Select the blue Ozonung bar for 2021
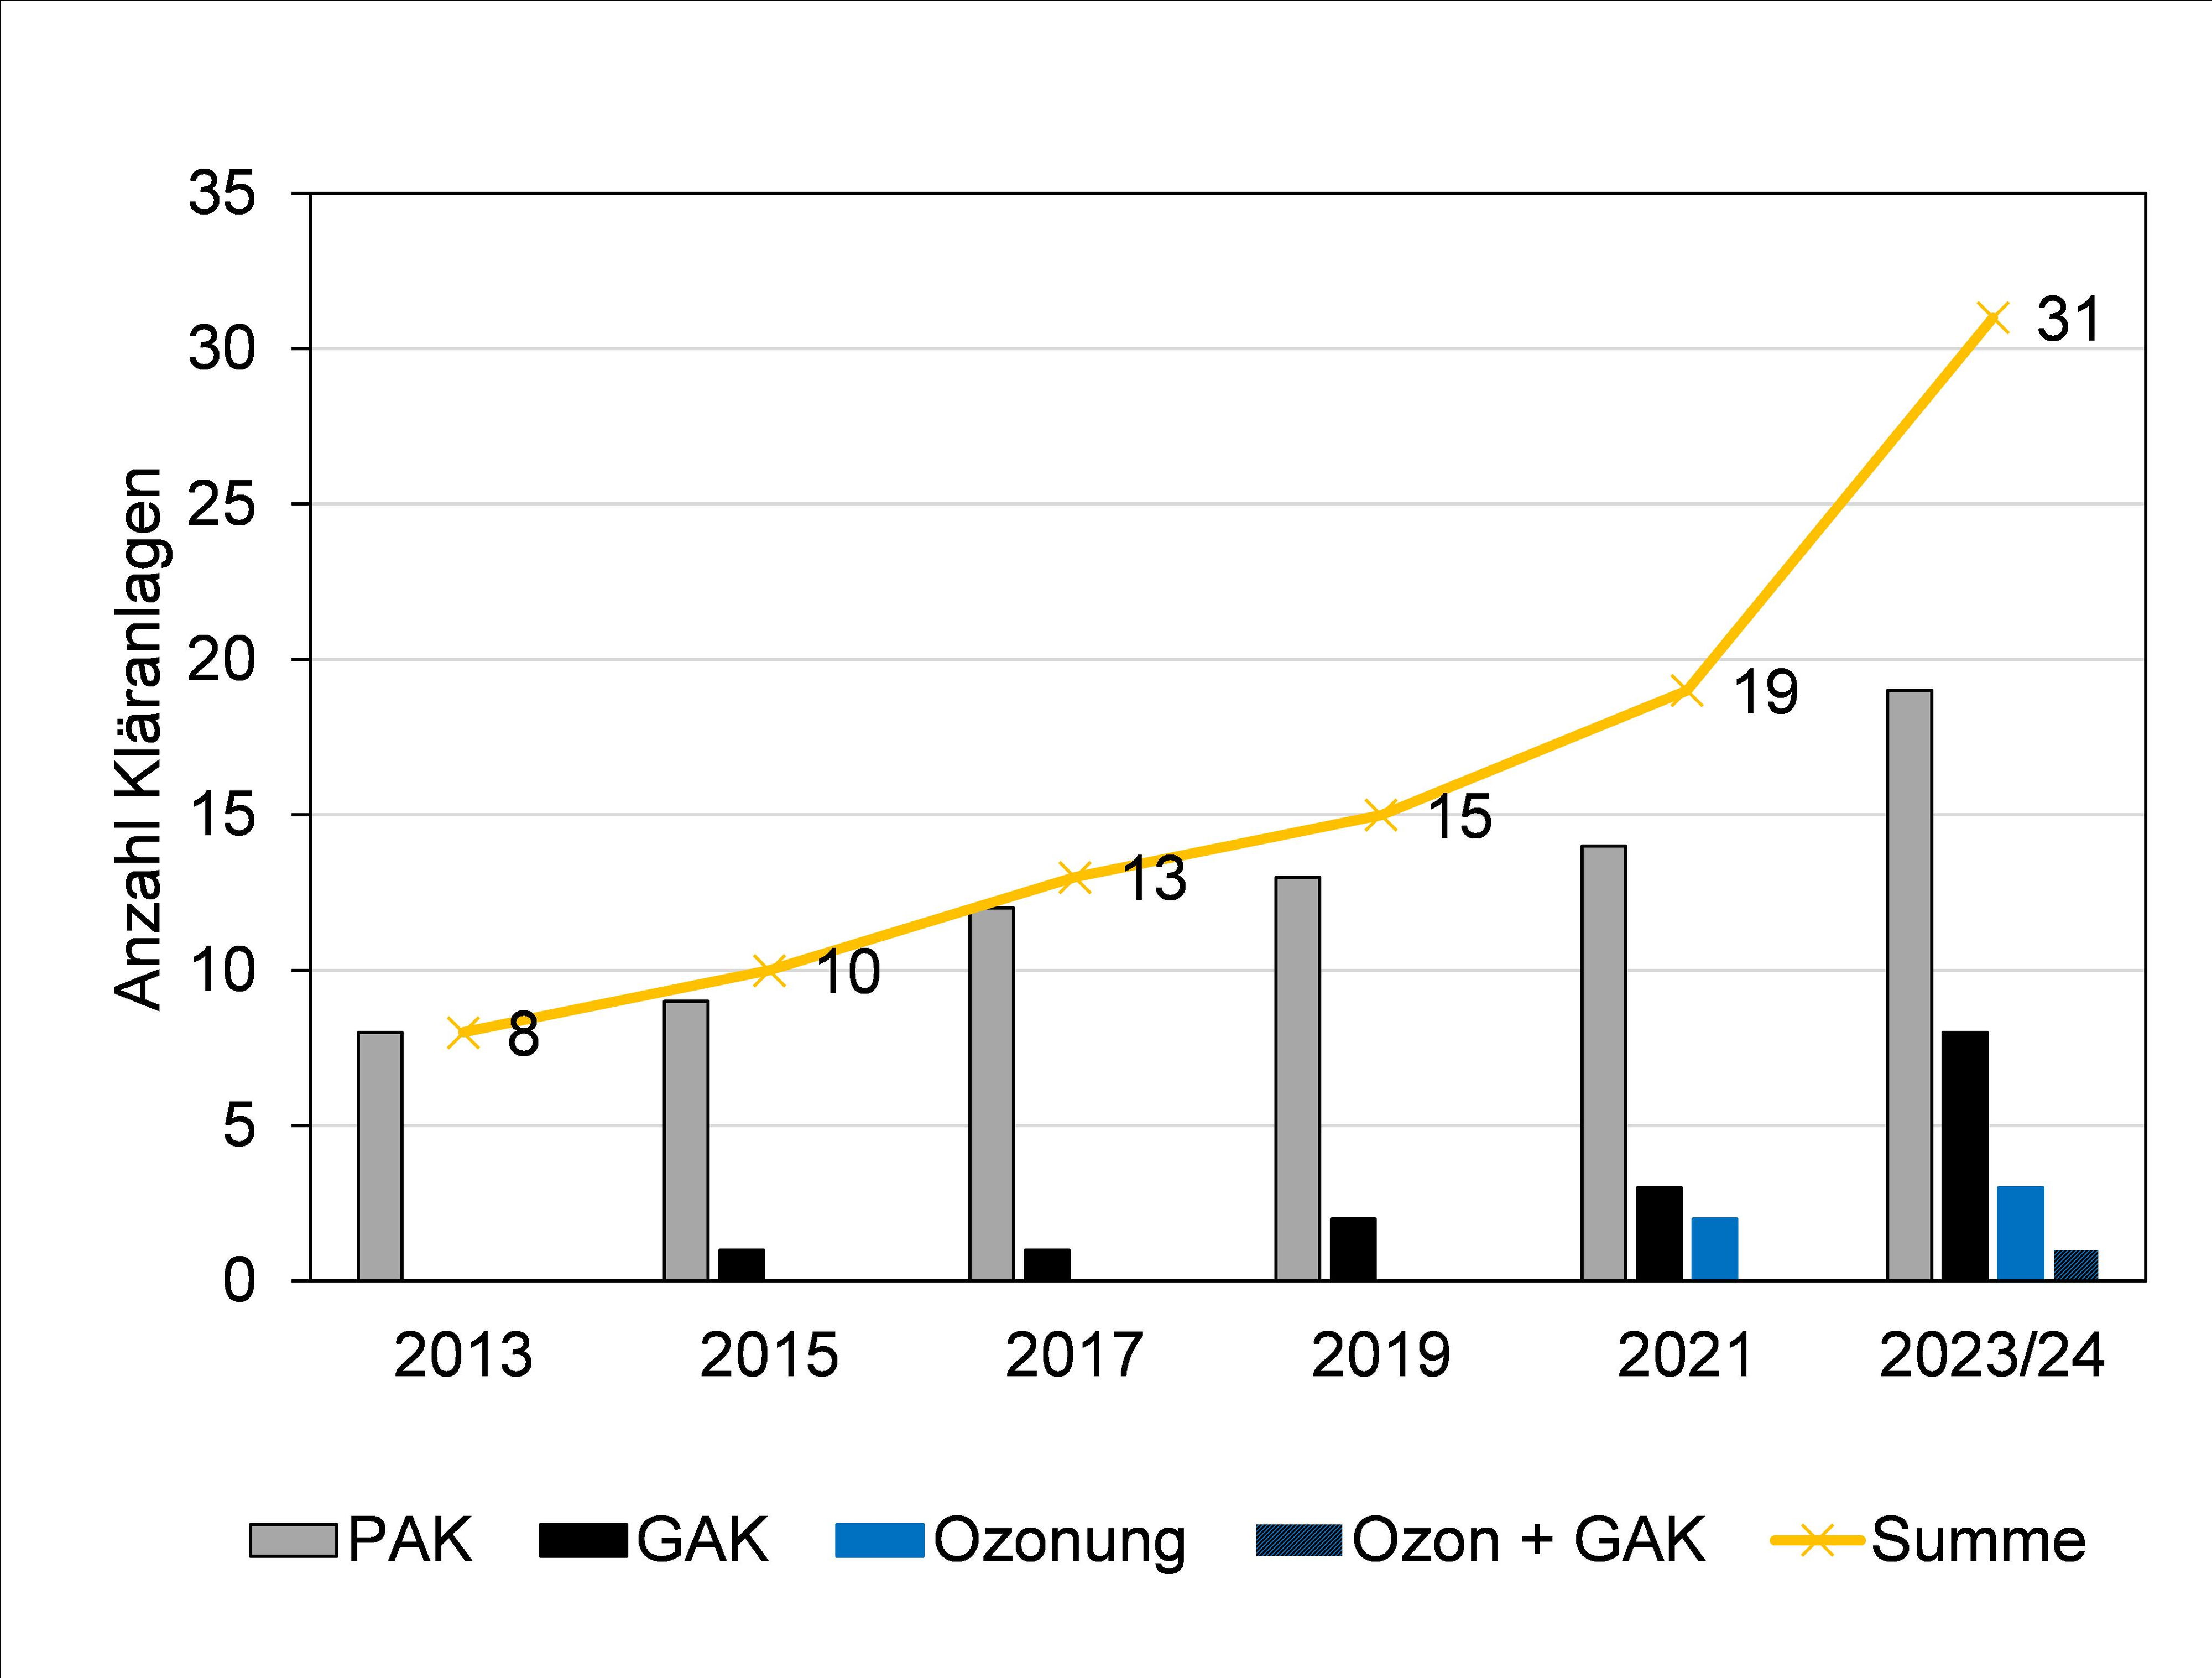This screenshot has width=2212, height=1678. point(1714,1249)
